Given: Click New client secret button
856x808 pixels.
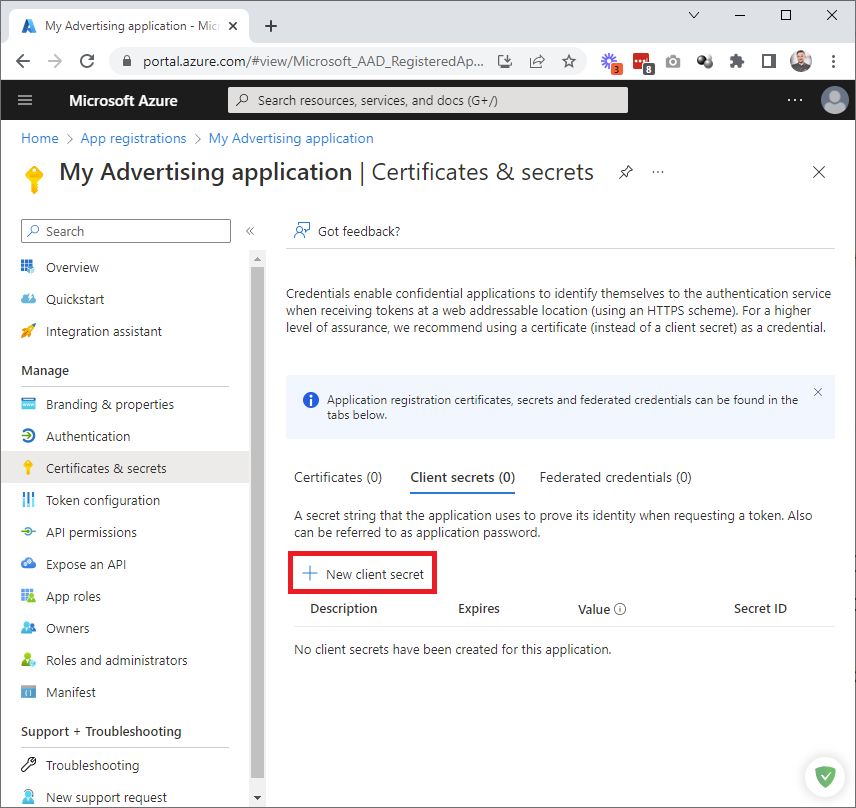Looking at the screenshot, I should [364, 574].
